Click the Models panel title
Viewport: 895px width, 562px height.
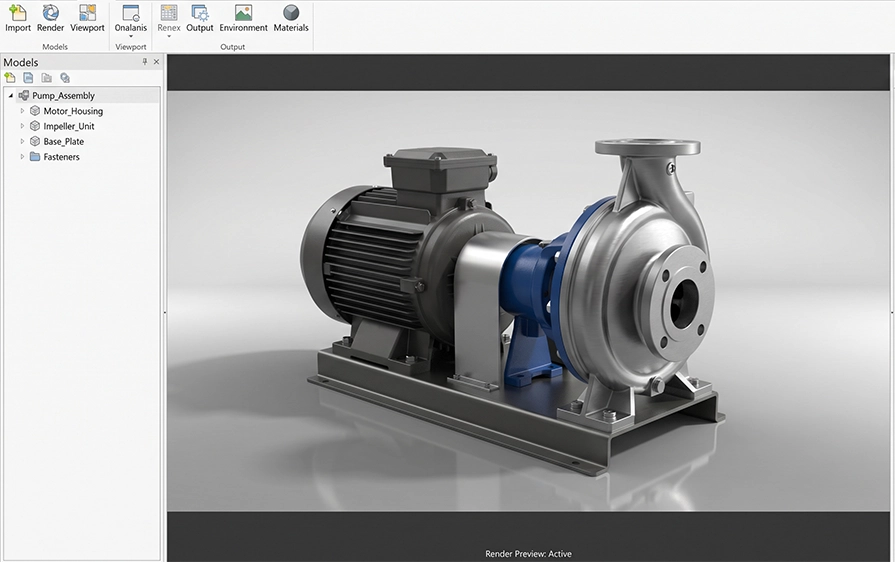tap(21, 62)
